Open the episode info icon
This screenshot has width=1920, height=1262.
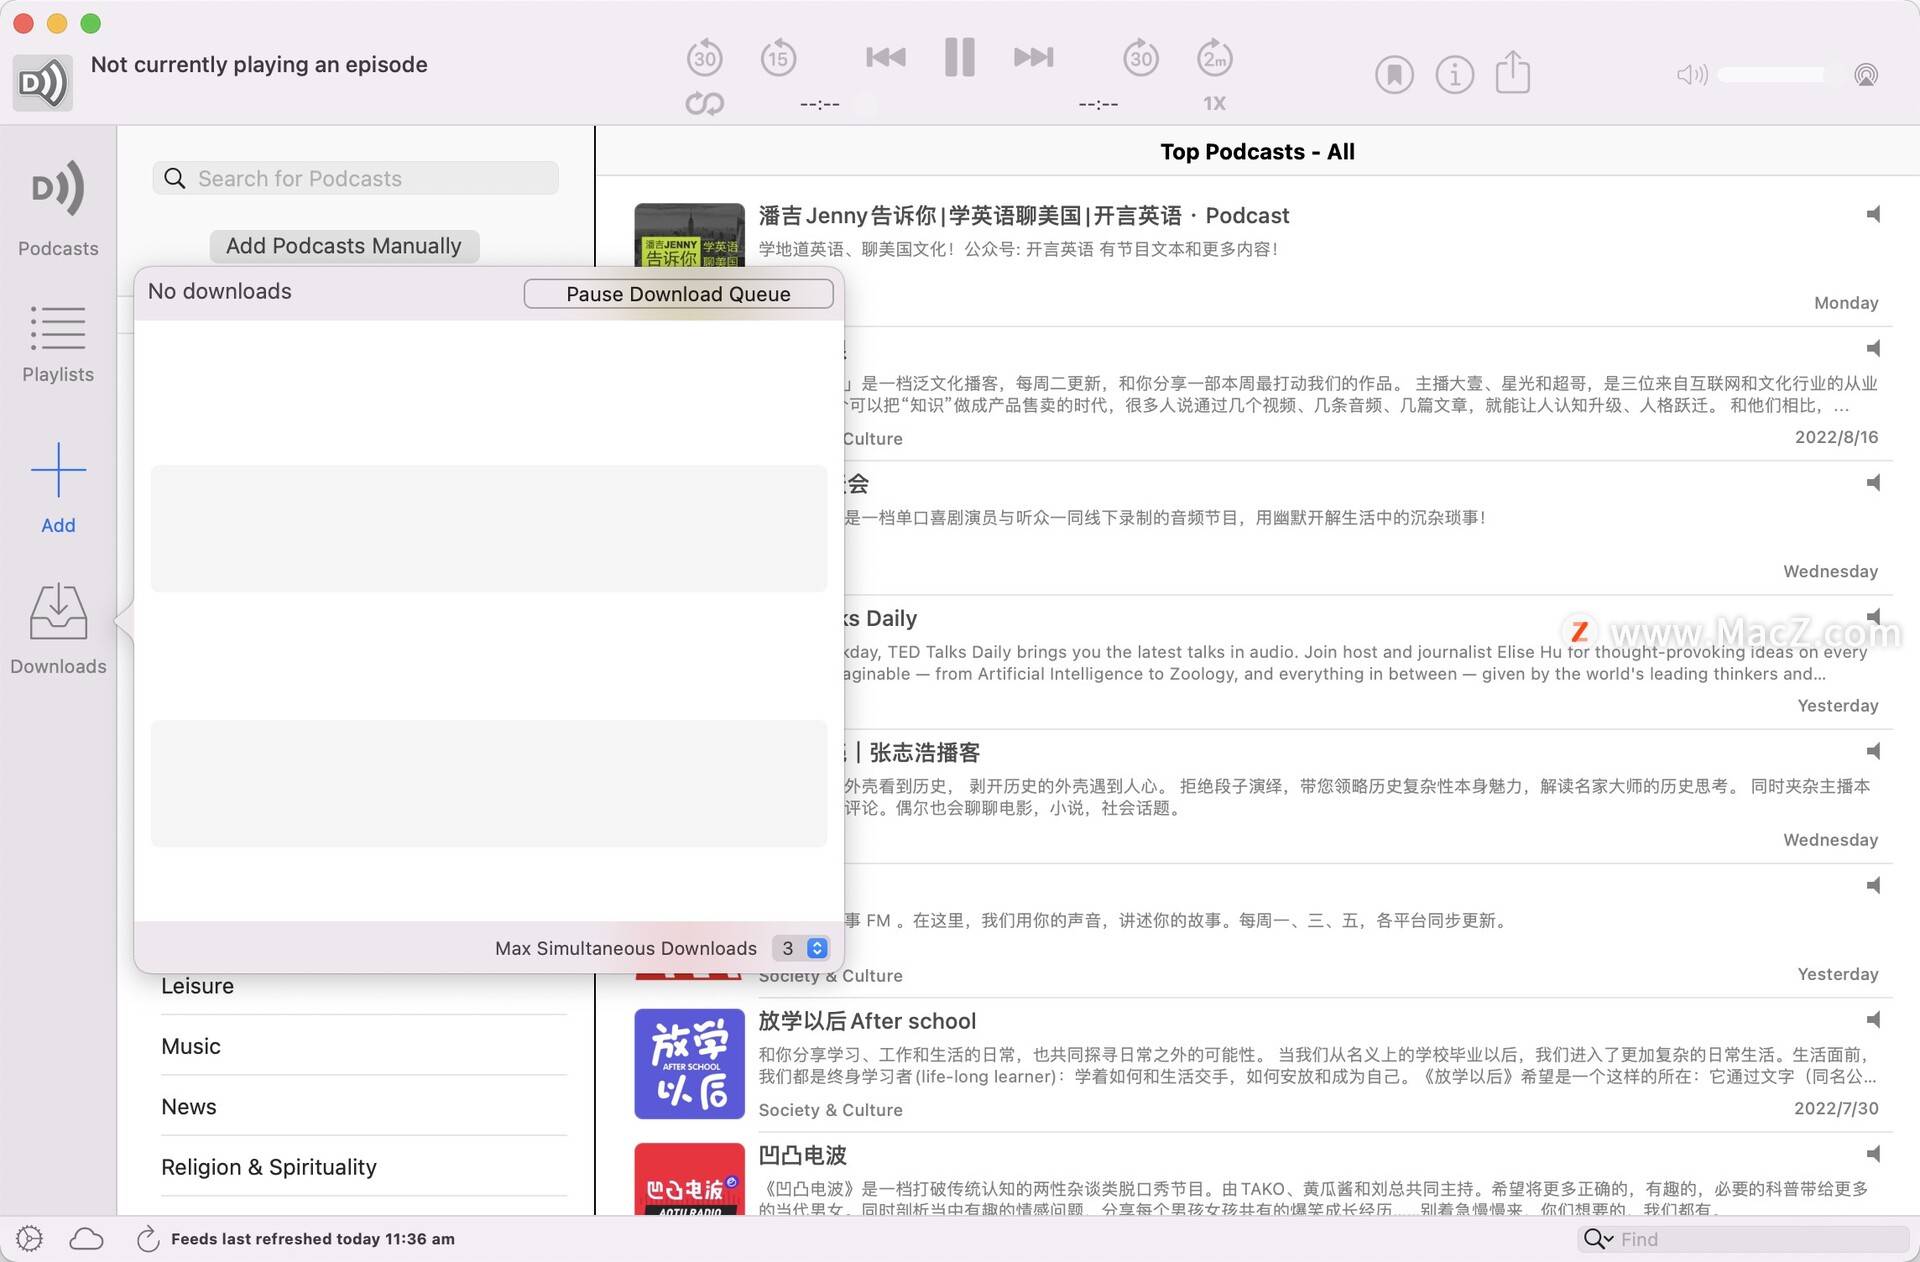[x=1455, y=74]
